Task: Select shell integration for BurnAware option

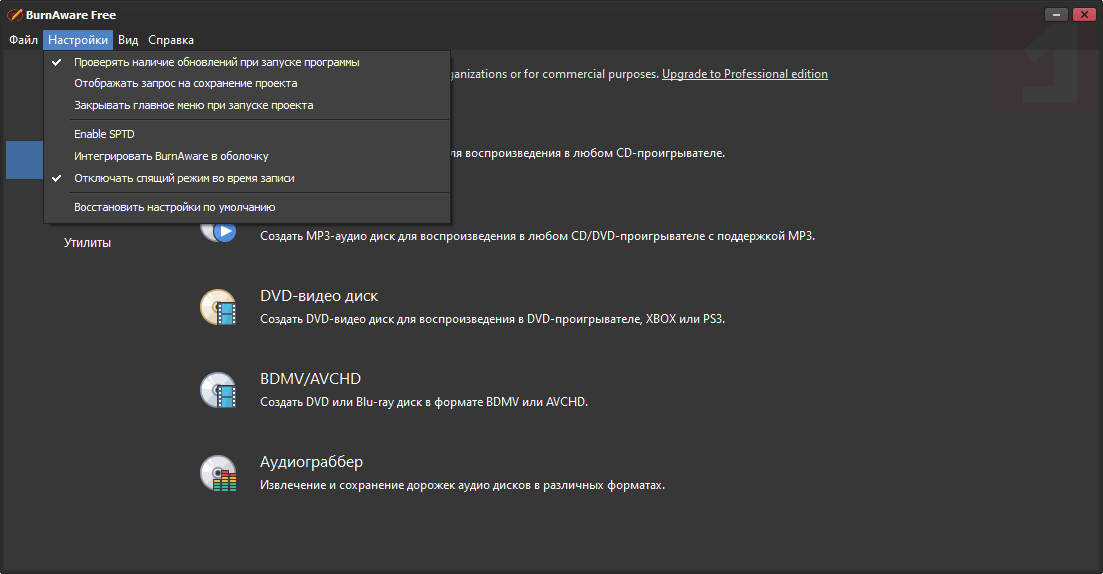Action: 171,156
